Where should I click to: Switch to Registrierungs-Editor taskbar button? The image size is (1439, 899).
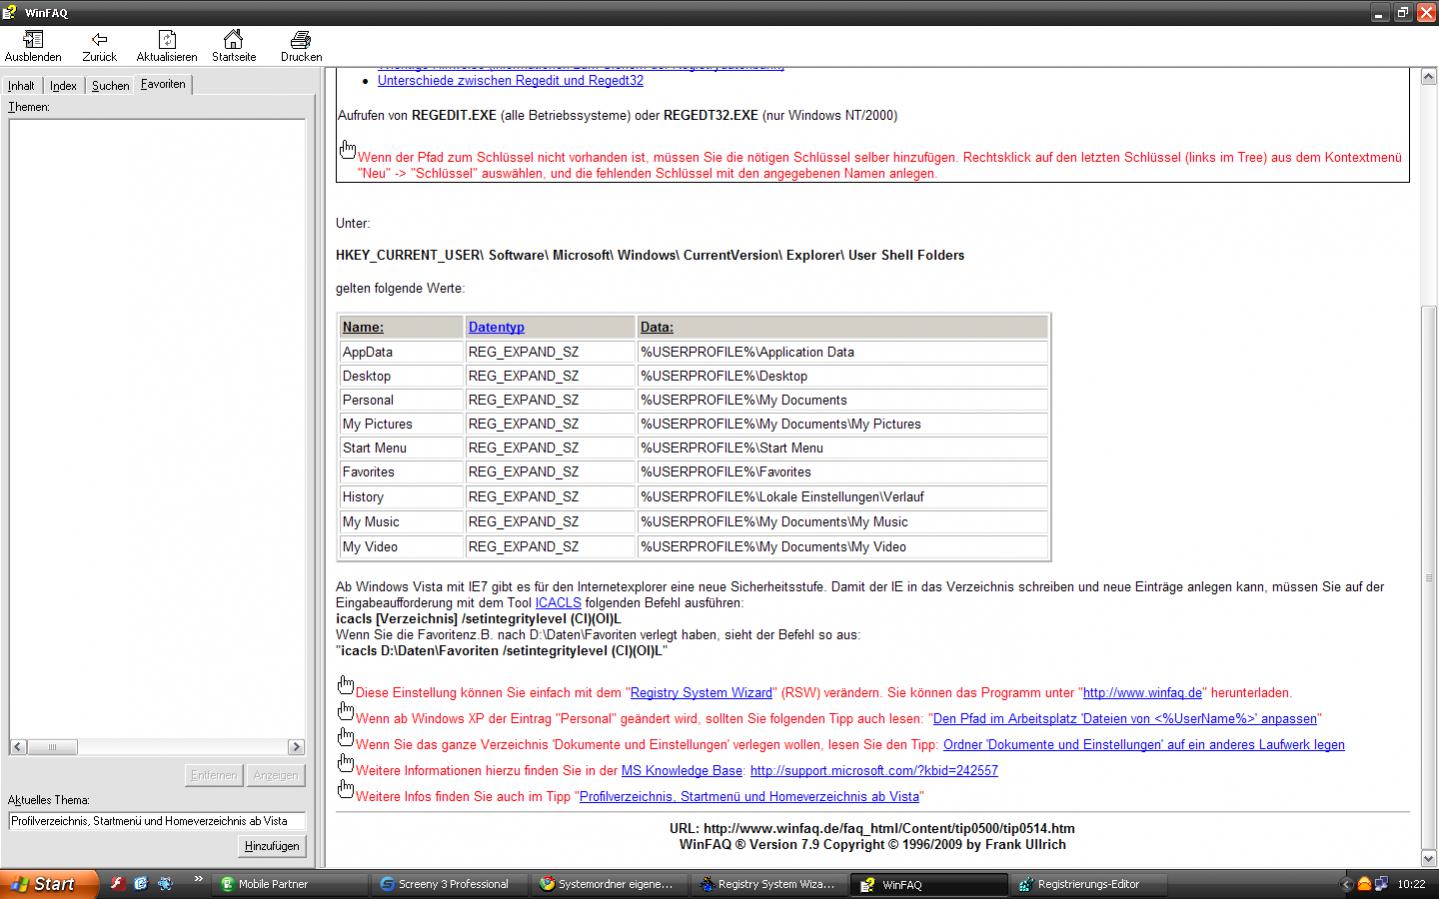(1089, 884)
